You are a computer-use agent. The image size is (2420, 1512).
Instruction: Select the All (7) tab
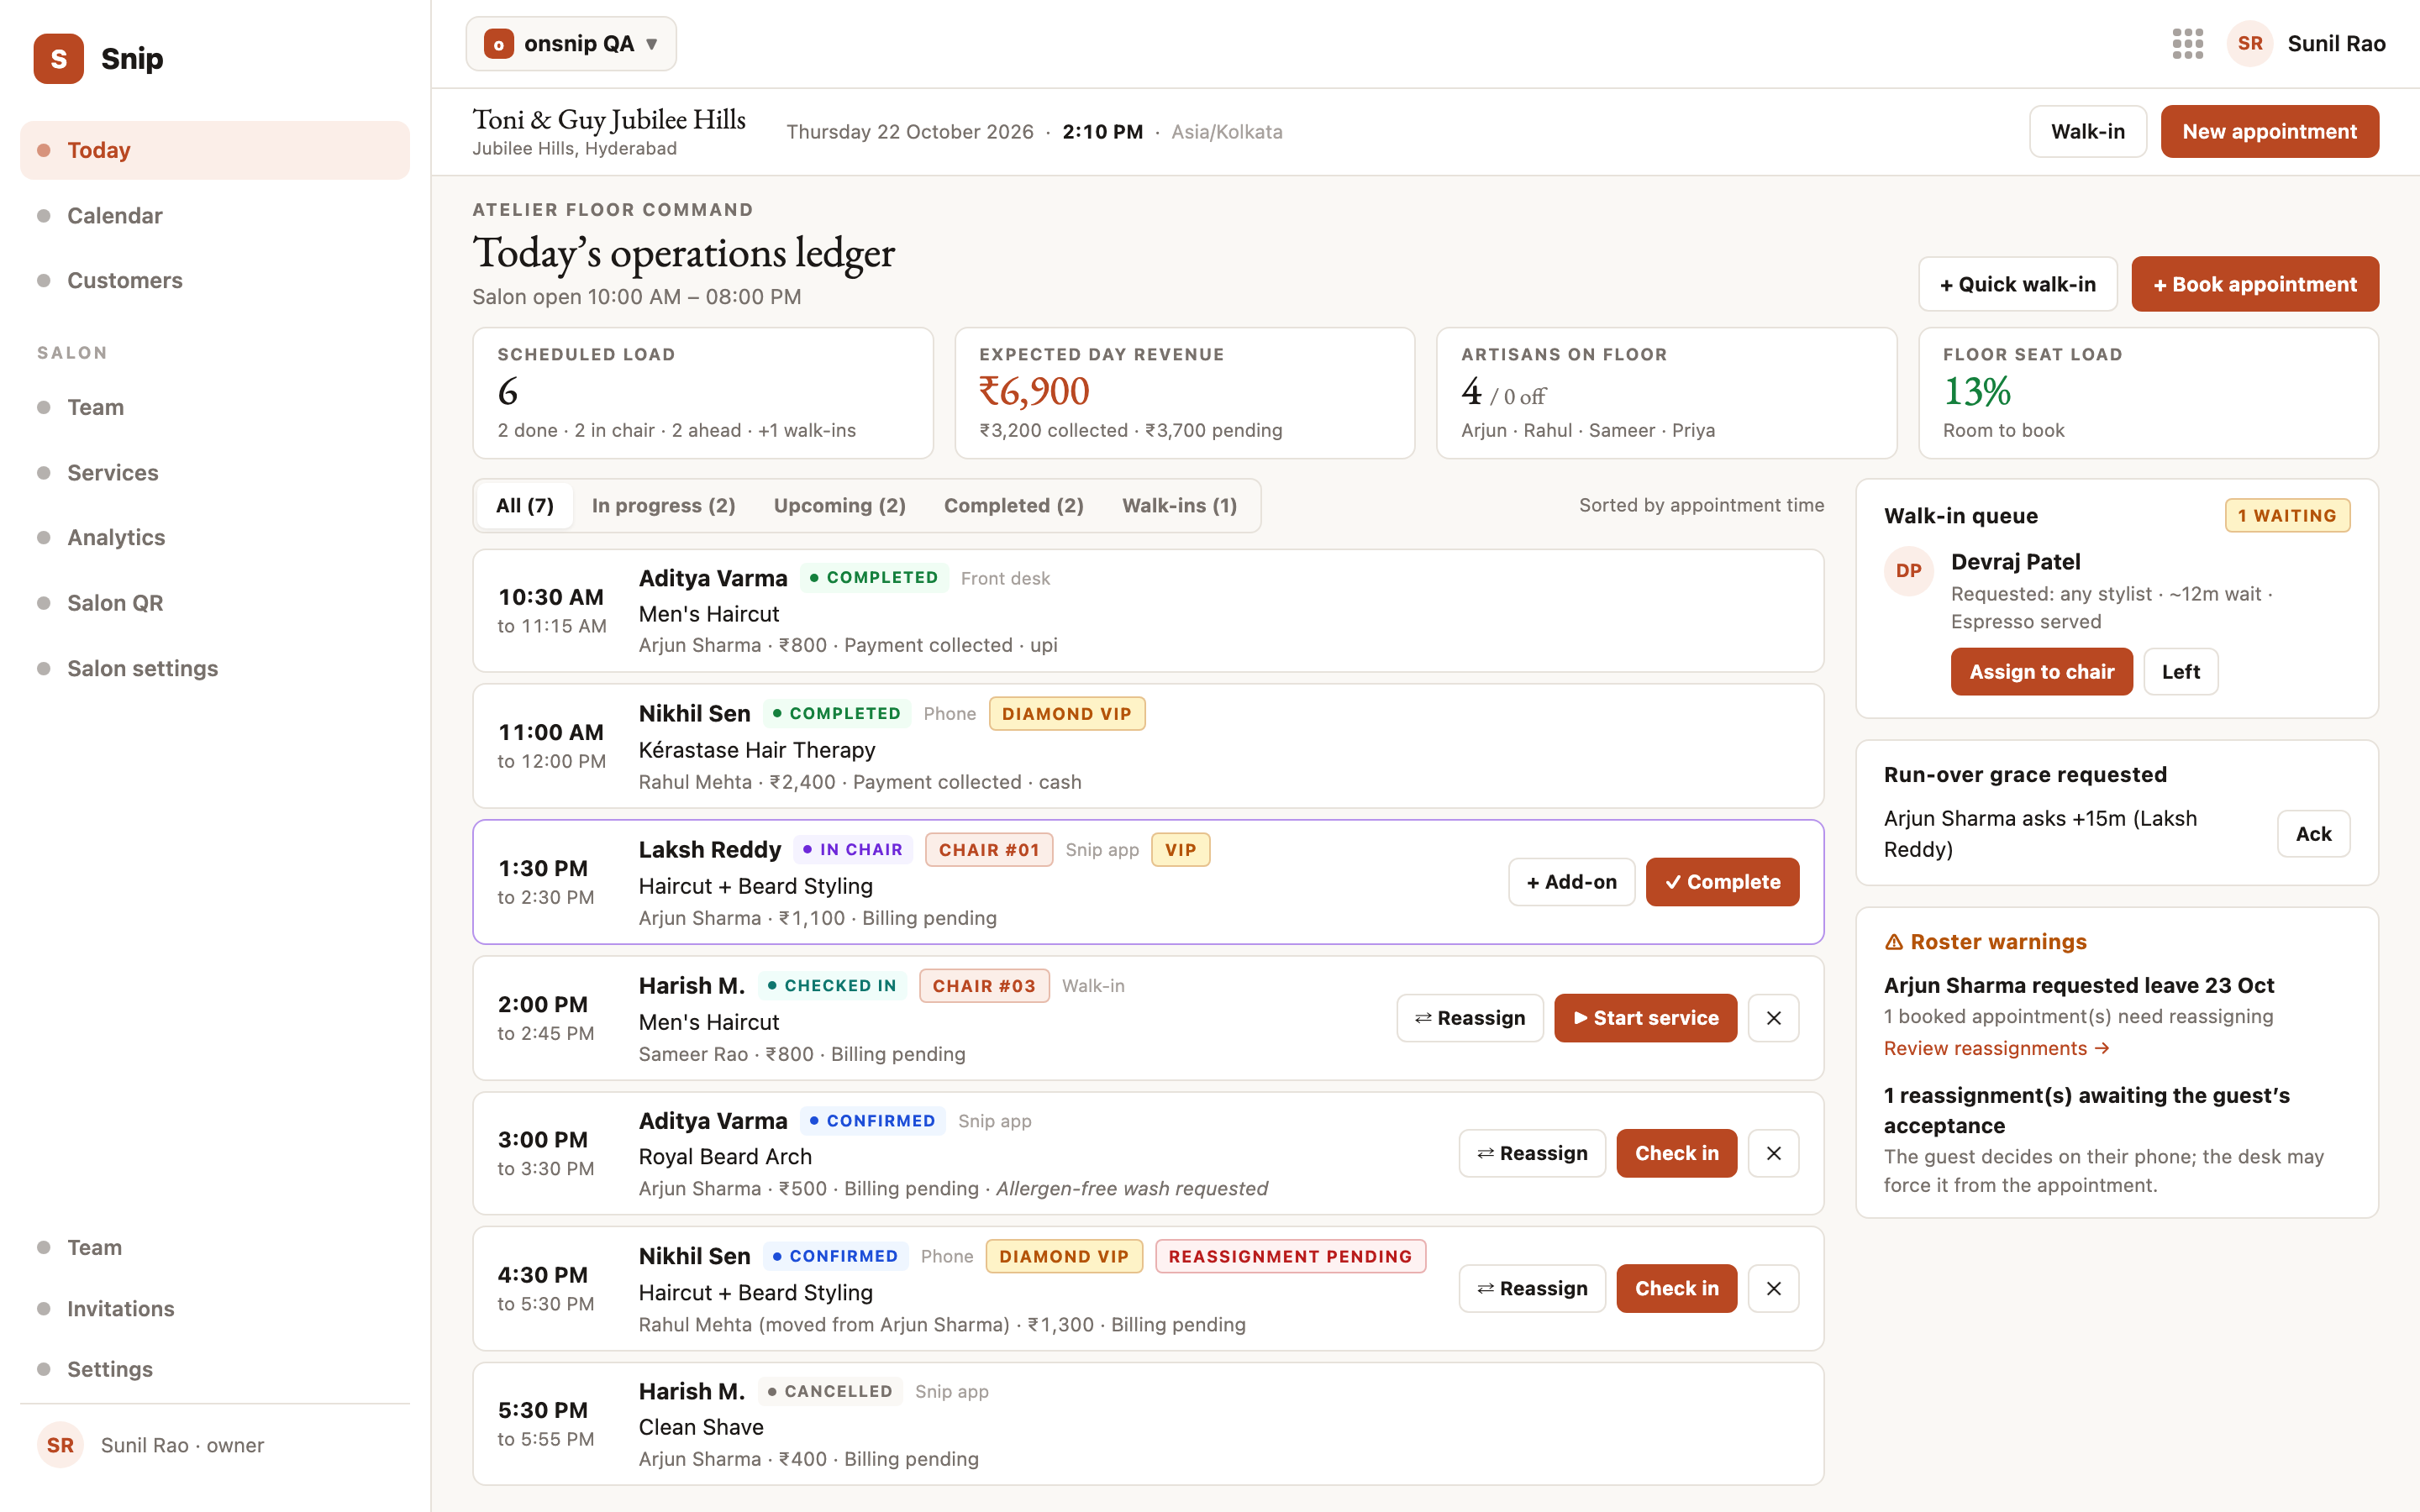524,506
